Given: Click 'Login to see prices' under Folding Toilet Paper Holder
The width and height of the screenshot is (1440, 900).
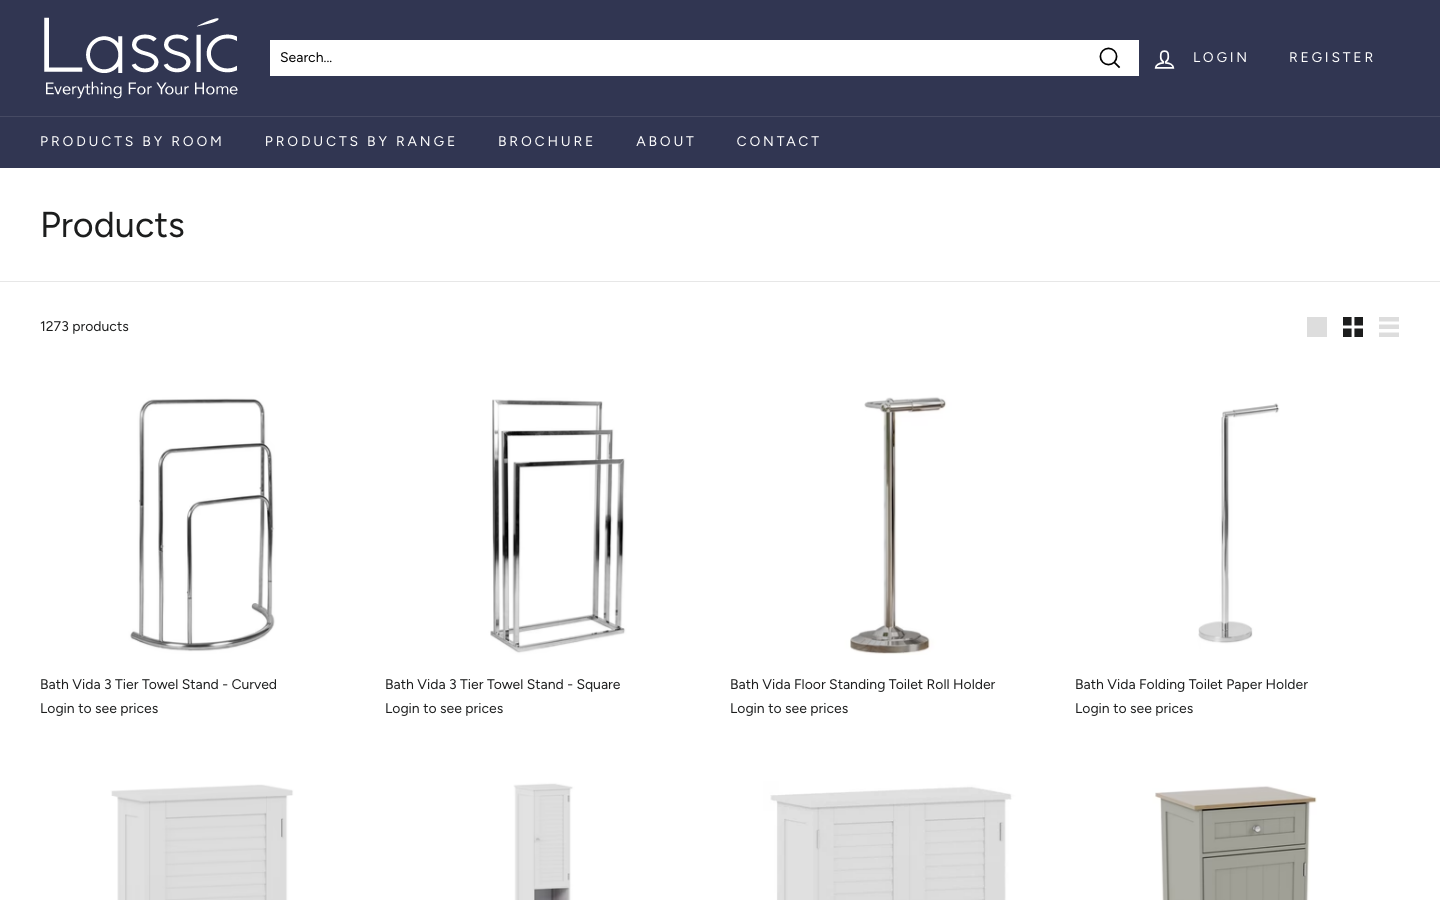Looking at the screenshot, I should 1134,709.
